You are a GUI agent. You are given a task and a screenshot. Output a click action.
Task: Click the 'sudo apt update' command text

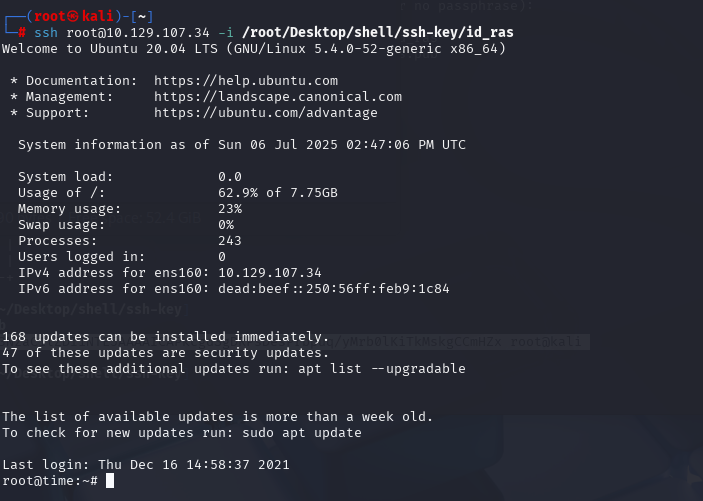tap(302, 433)
